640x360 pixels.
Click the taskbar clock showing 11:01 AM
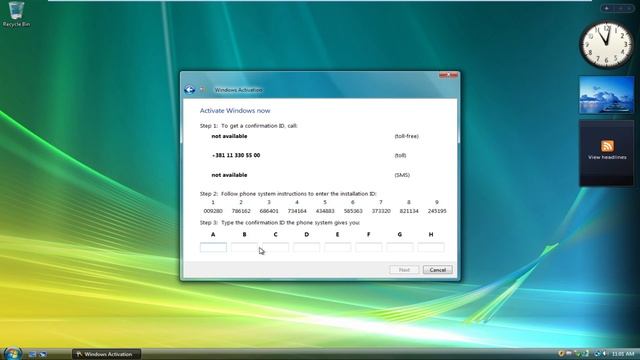point(623,354)
